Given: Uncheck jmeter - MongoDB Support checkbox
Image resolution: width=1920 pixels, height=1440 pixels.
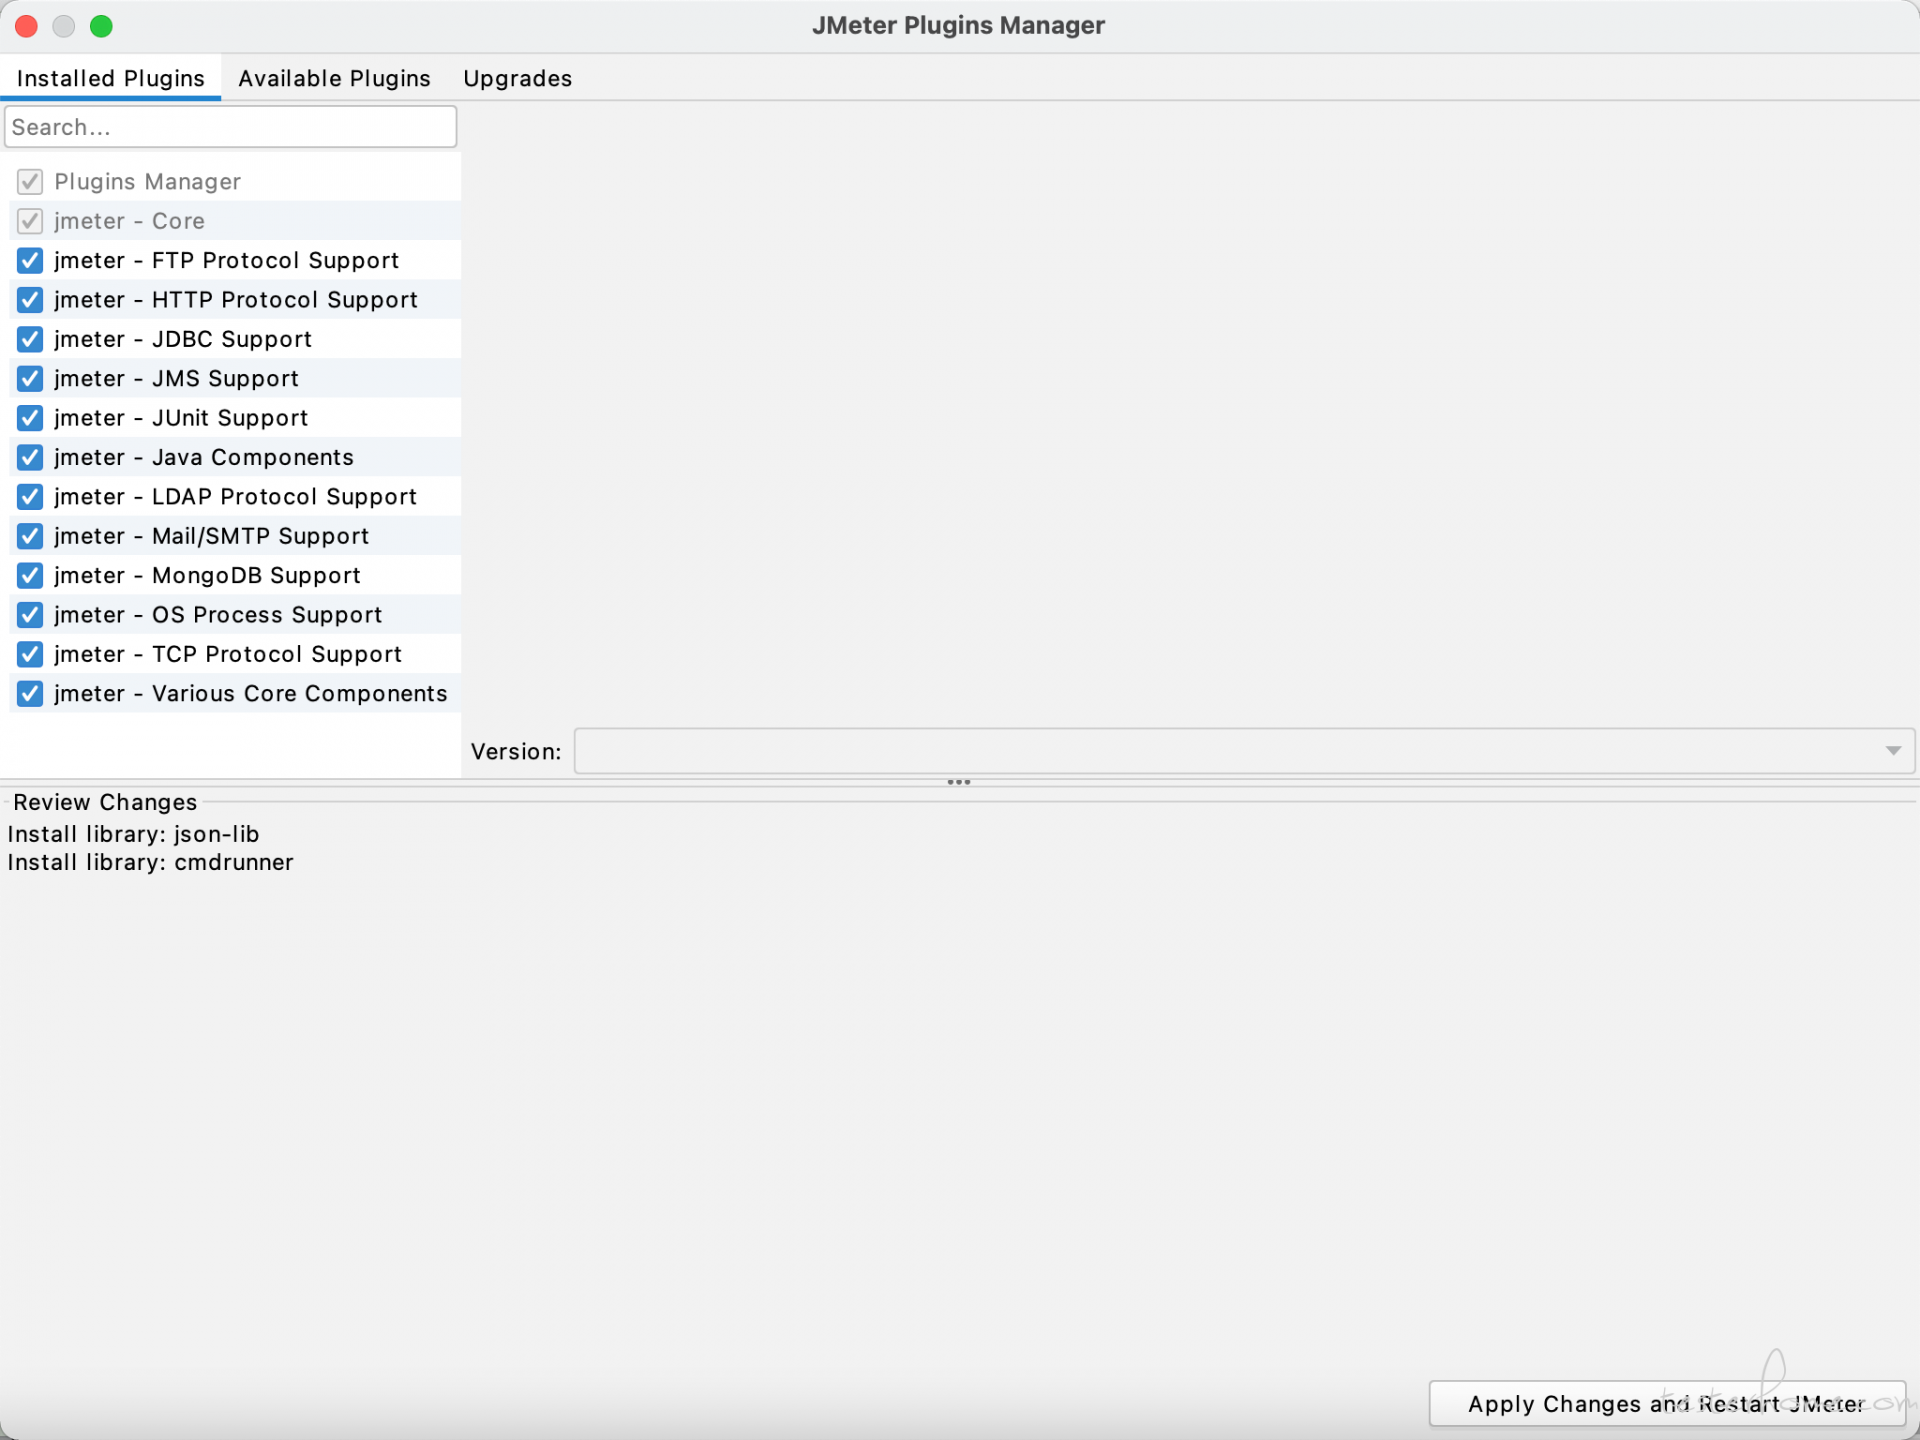Looking at the screenshot, I should (30, 576).
